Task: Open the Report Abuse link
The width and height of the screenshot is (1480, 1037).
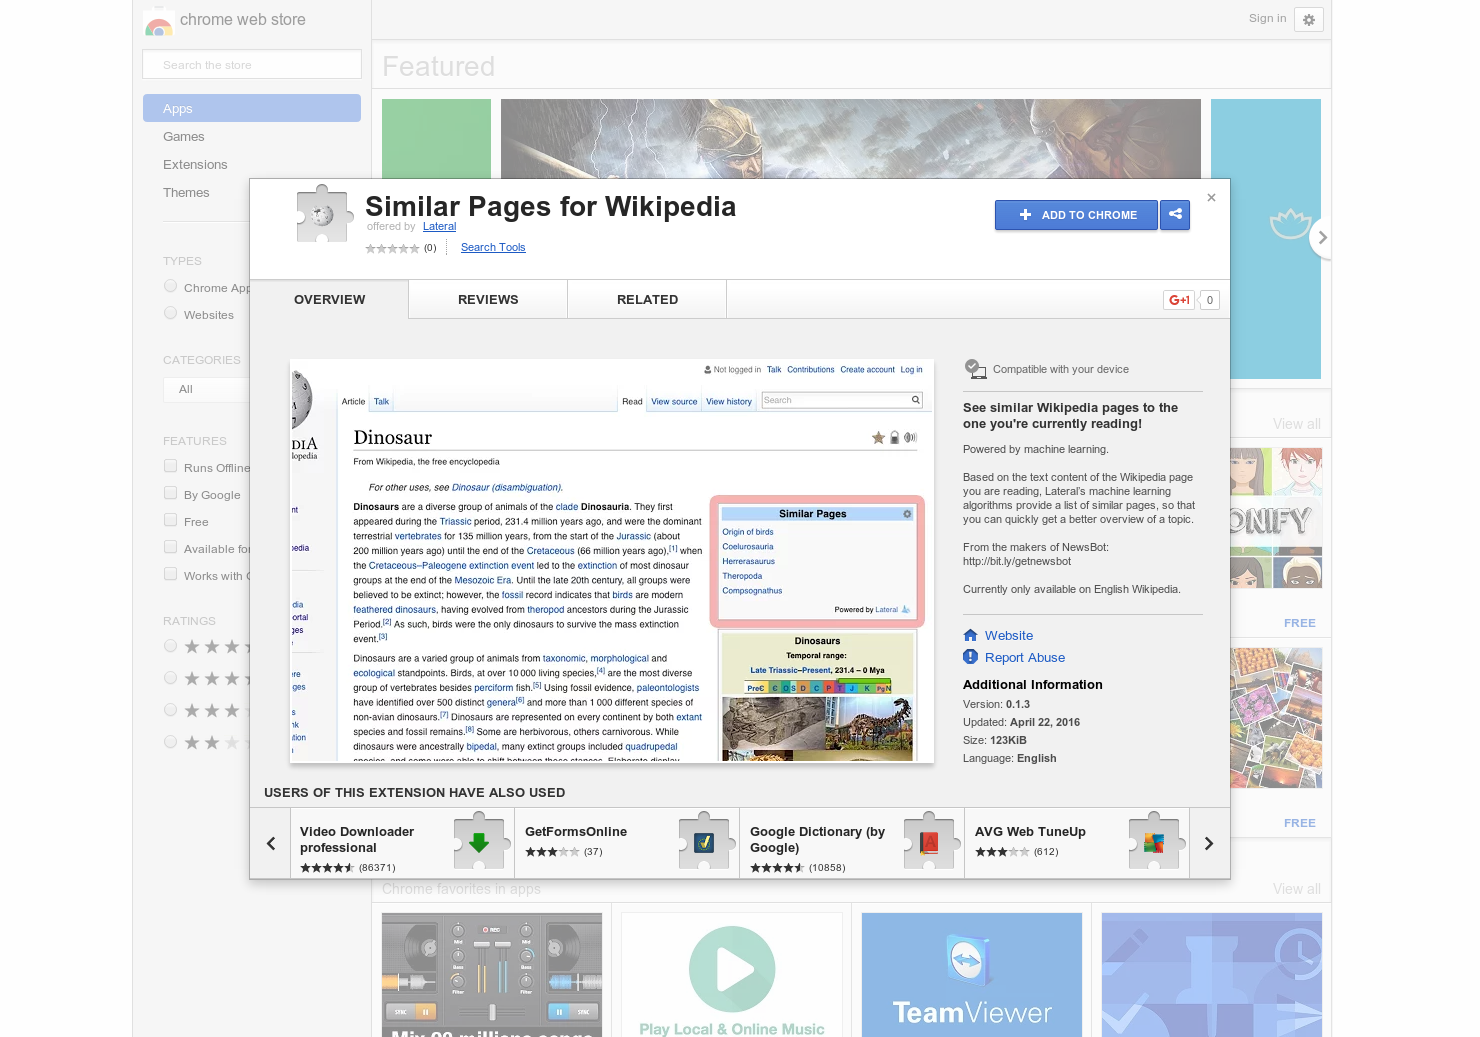Action: click(1024, 657)
